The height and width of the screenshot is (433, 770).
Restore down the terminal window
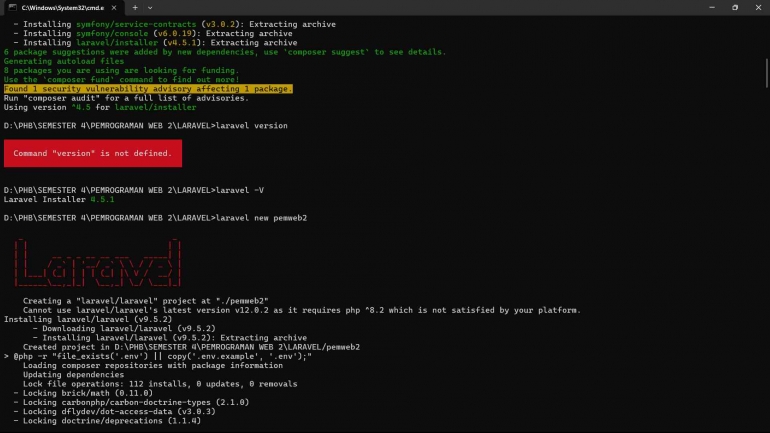[x=735, y=8]
